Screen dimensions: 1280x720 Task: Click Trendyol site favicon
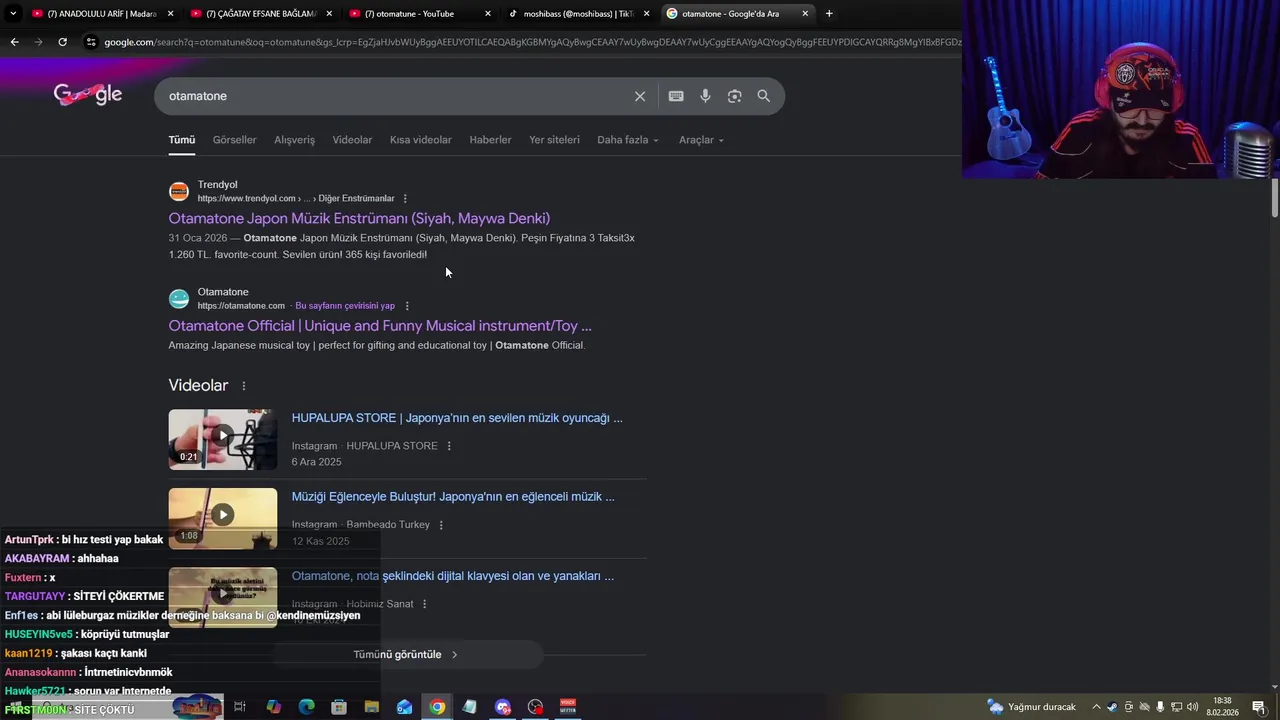(179, 191)
